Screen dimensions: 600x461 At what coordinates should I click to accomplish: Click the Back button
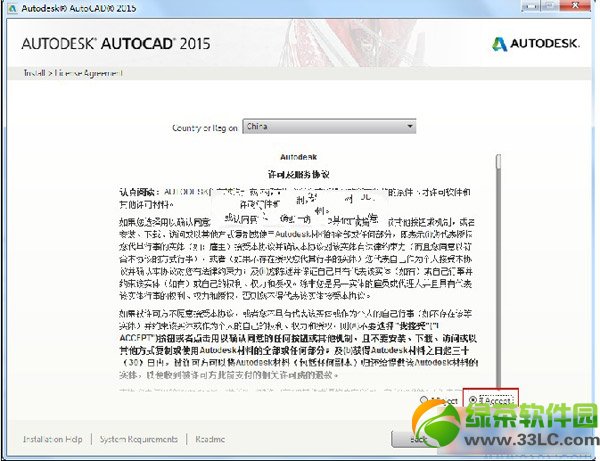417,439
